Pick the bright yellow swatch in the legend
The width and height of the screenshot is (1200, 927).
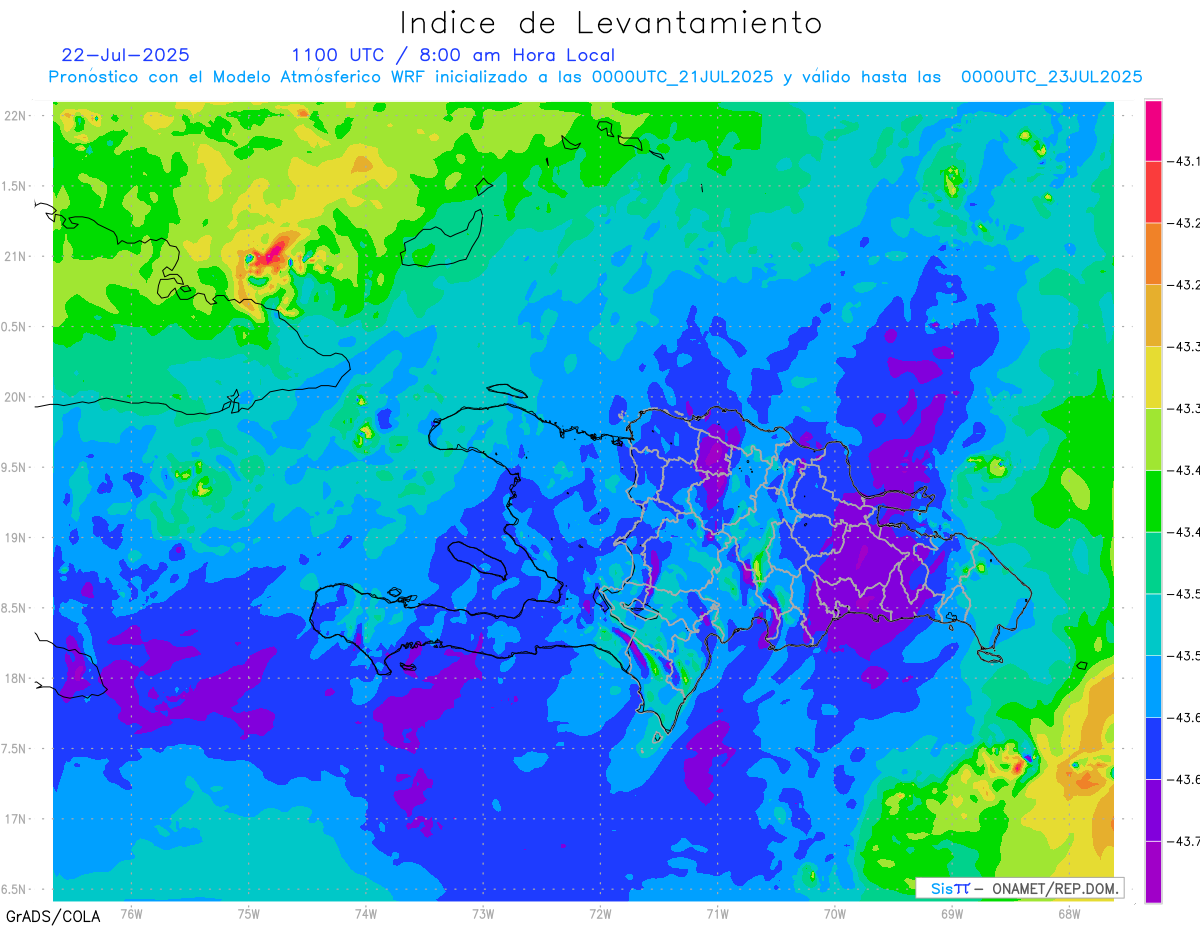1153,377
